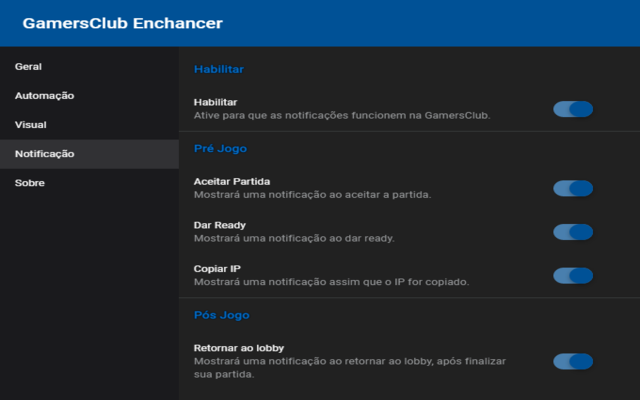Click the Retornar ao lobby option label
This screenshot has height=400, width=640.
[x=239, y=348]
